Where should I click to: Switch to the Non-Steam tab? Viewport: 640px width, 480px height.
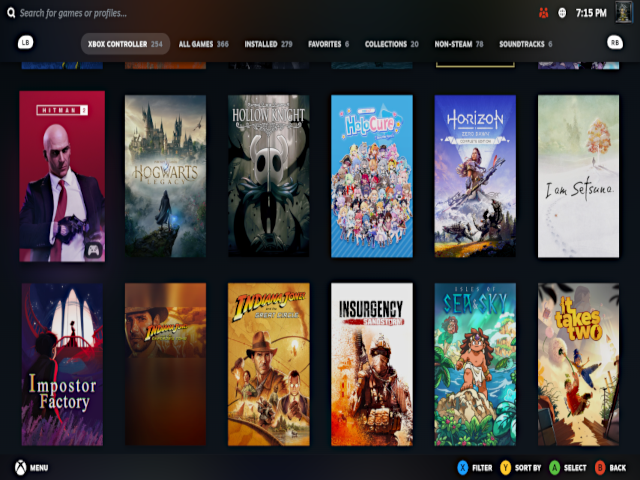(x=459, y=44)
